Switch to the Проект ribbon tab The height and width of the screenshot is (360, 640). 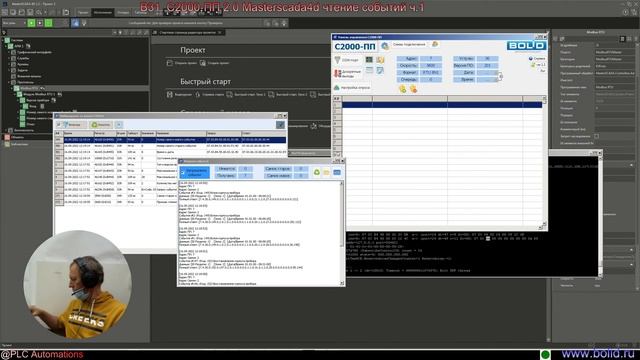tap(83, 13)
